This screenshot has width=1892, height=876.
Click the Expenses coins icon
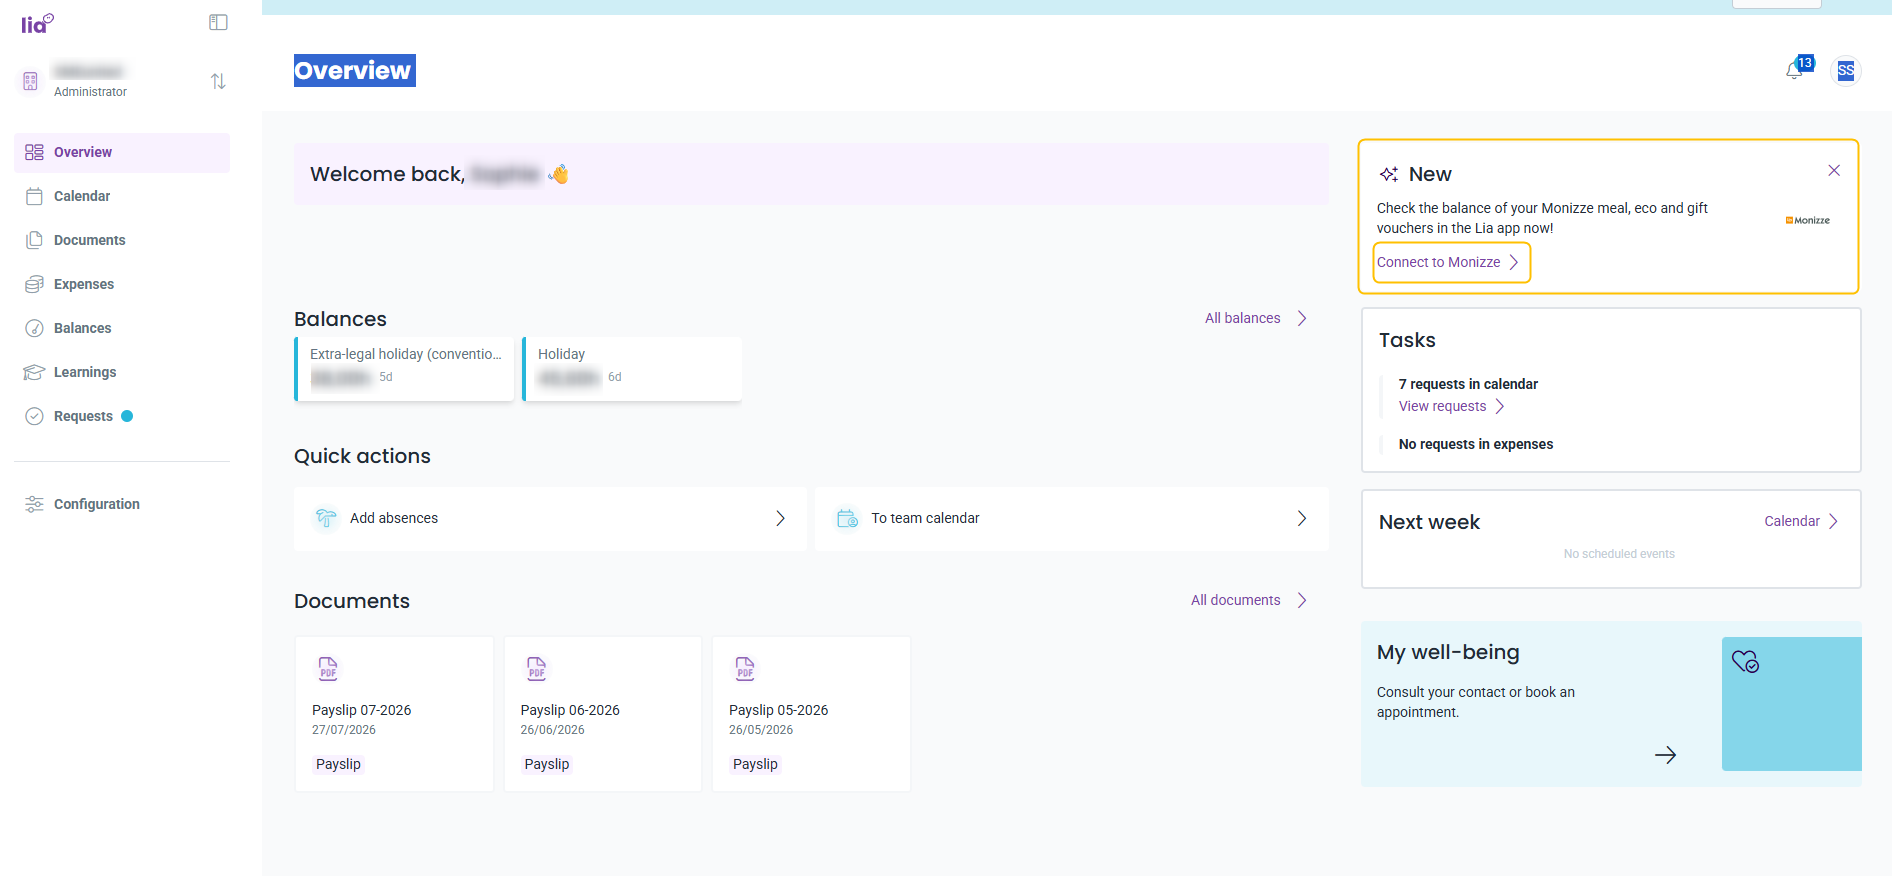34,284
